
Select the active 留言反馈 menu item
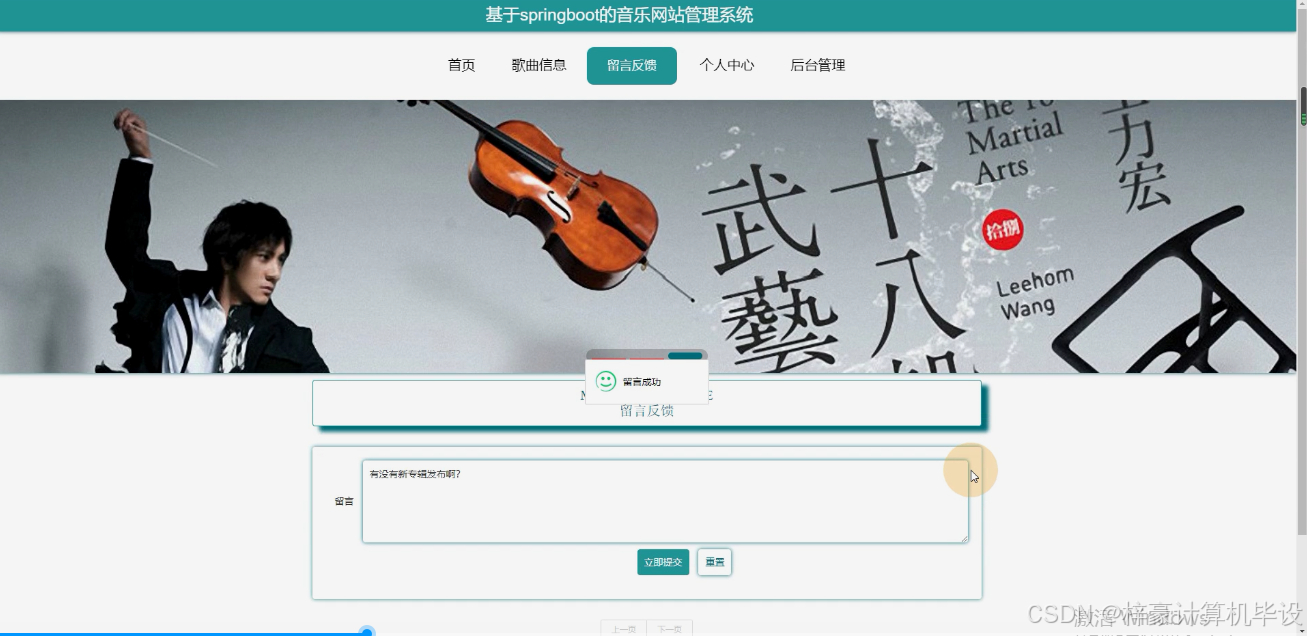631,65
